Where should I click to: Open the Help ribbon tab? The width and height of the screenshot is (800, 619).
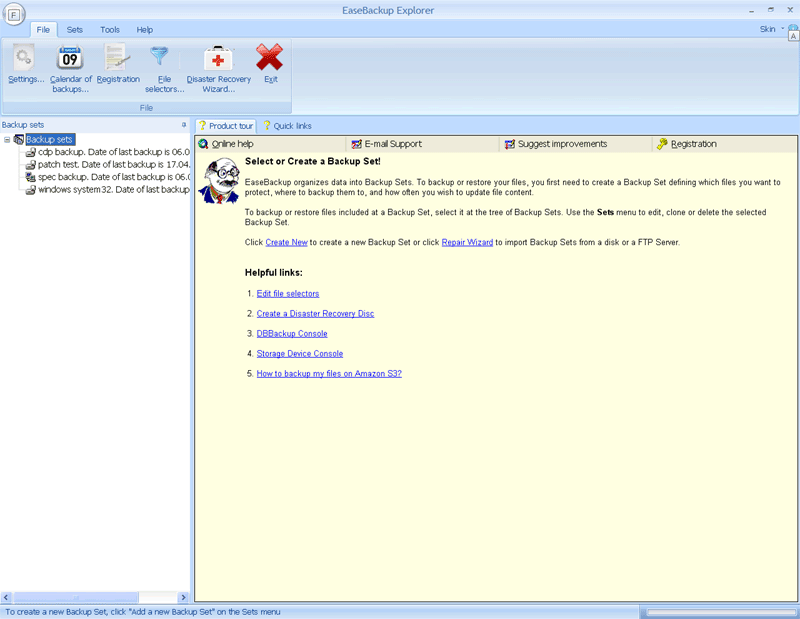(144, 30)
